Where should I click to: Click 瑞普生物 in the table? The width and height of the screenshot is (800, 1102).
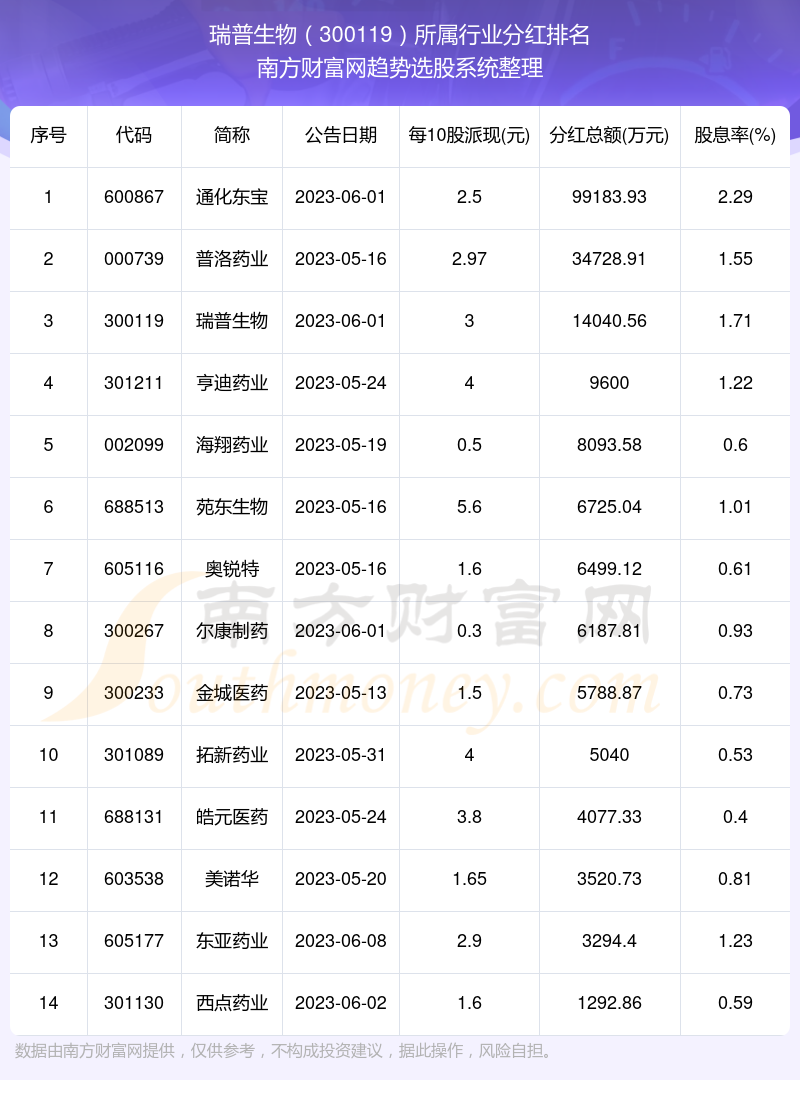click(x=232, y=321)
